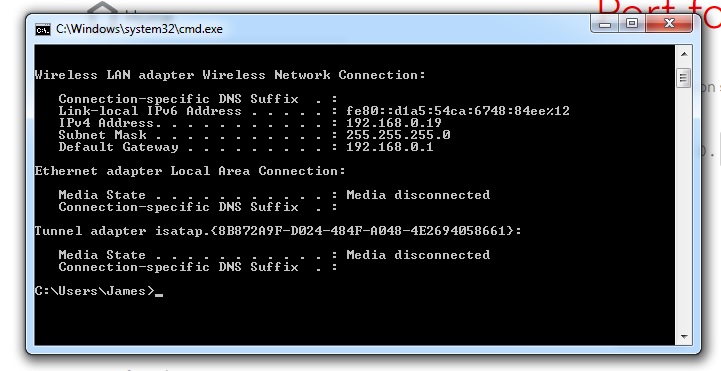Click the Link-local IPv6 address value
The width and height of the screenshot is (721, 371).
pyautogui.click(x=458, y=111)
